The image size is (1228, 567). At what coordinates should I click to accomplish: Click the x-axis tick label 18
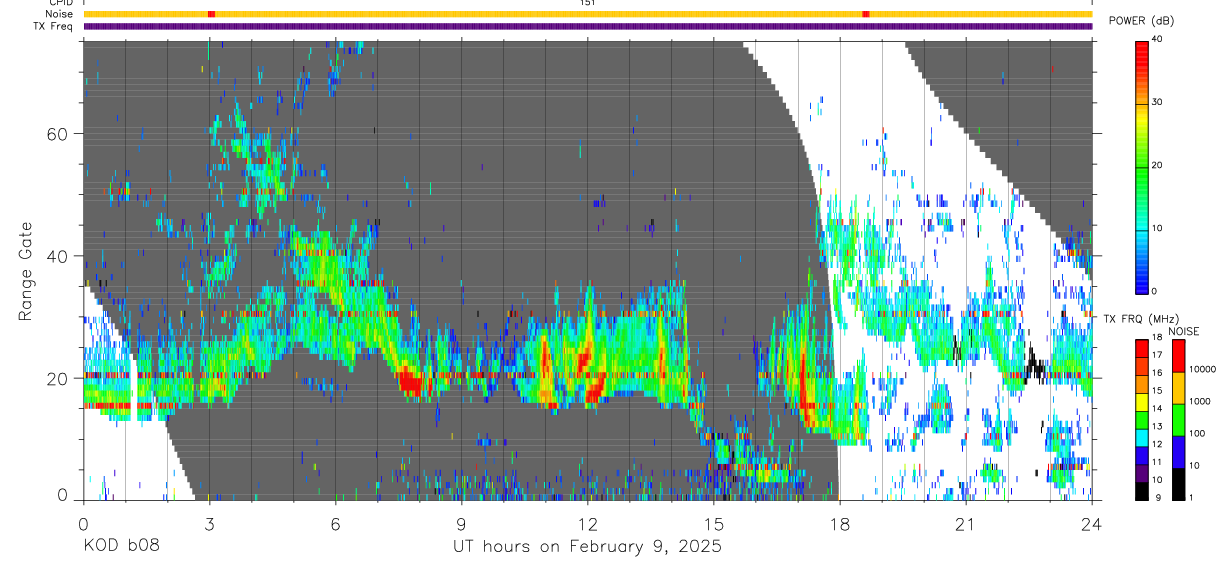click(839, 524)
